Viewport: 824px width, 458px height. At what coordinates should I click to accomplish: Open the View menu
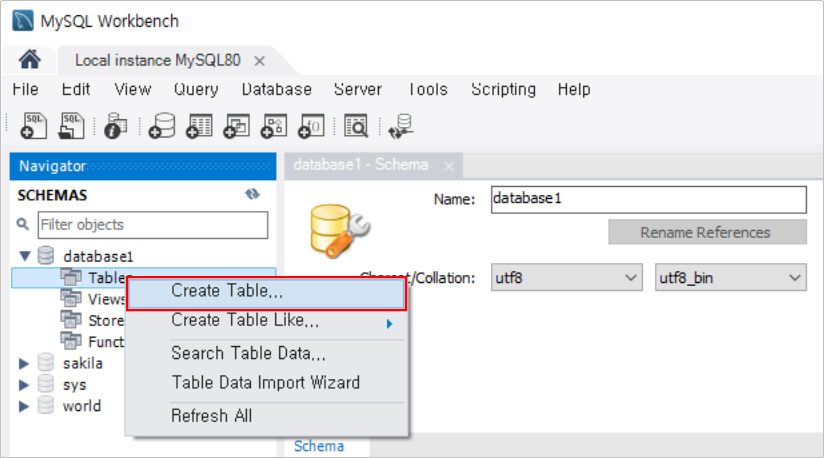pyautogui.click(x=132, y=89)
